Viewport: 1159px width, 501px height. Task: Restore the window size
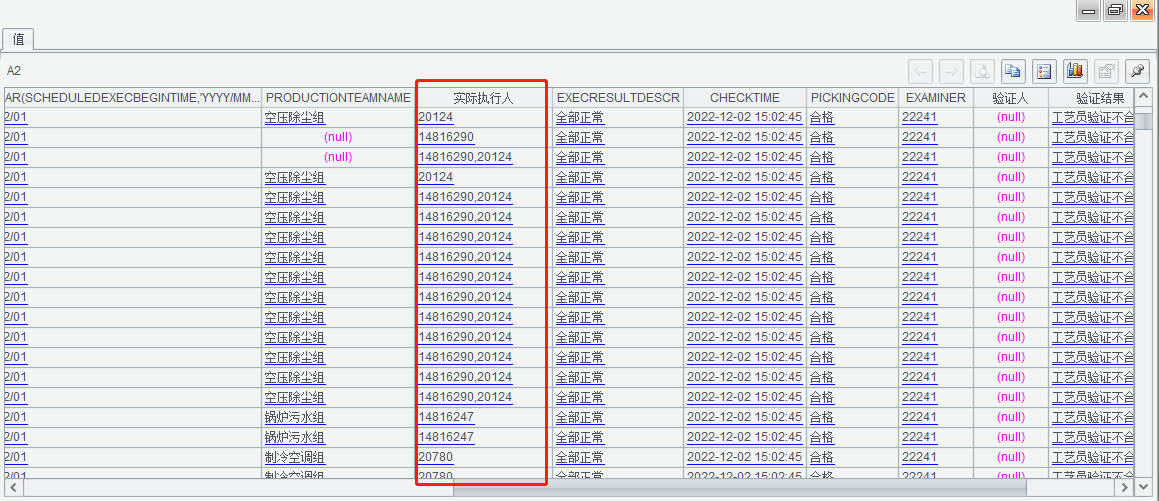click(1115, 10)
